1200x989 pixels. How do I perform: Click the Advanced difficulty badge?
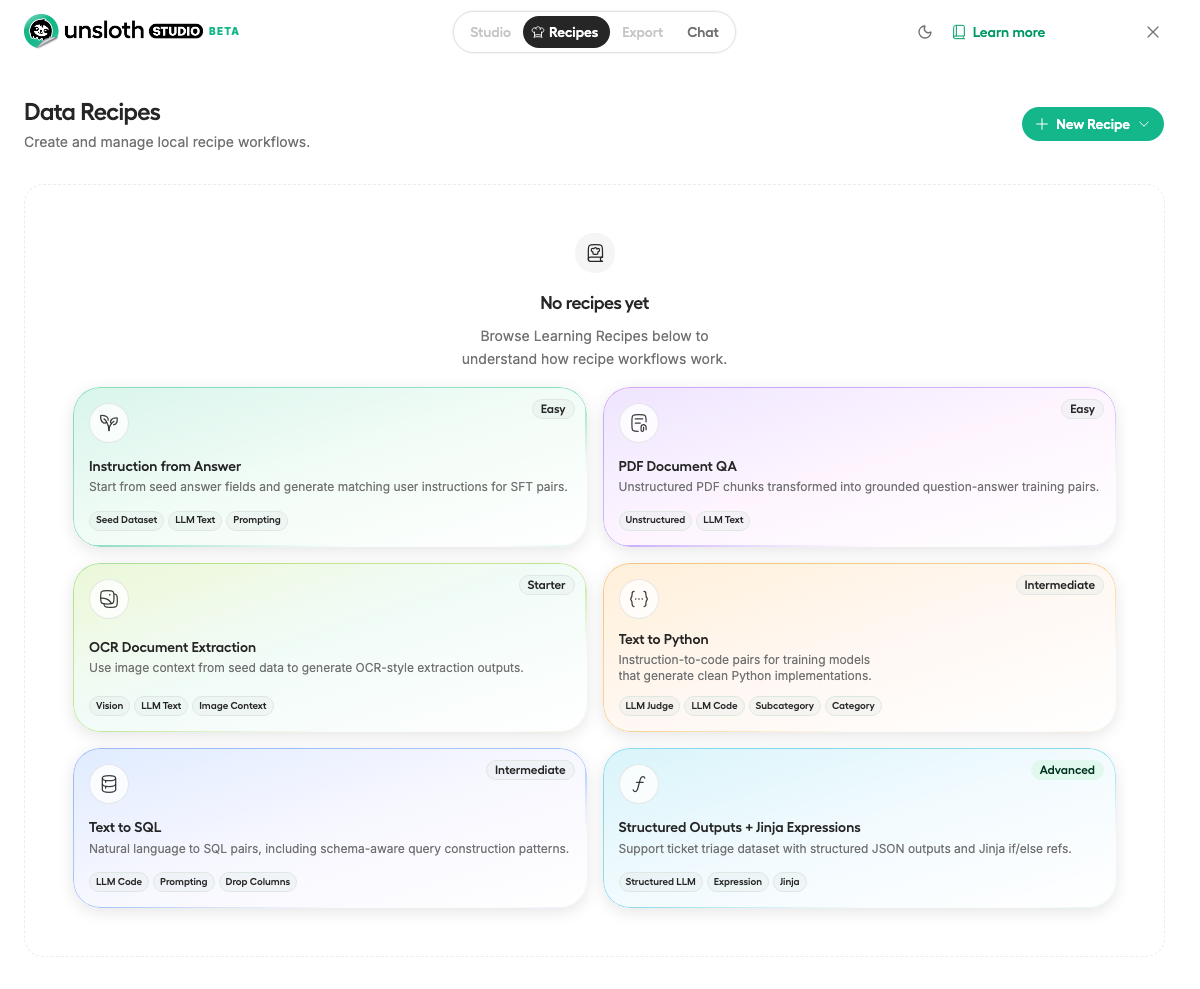1067,770
